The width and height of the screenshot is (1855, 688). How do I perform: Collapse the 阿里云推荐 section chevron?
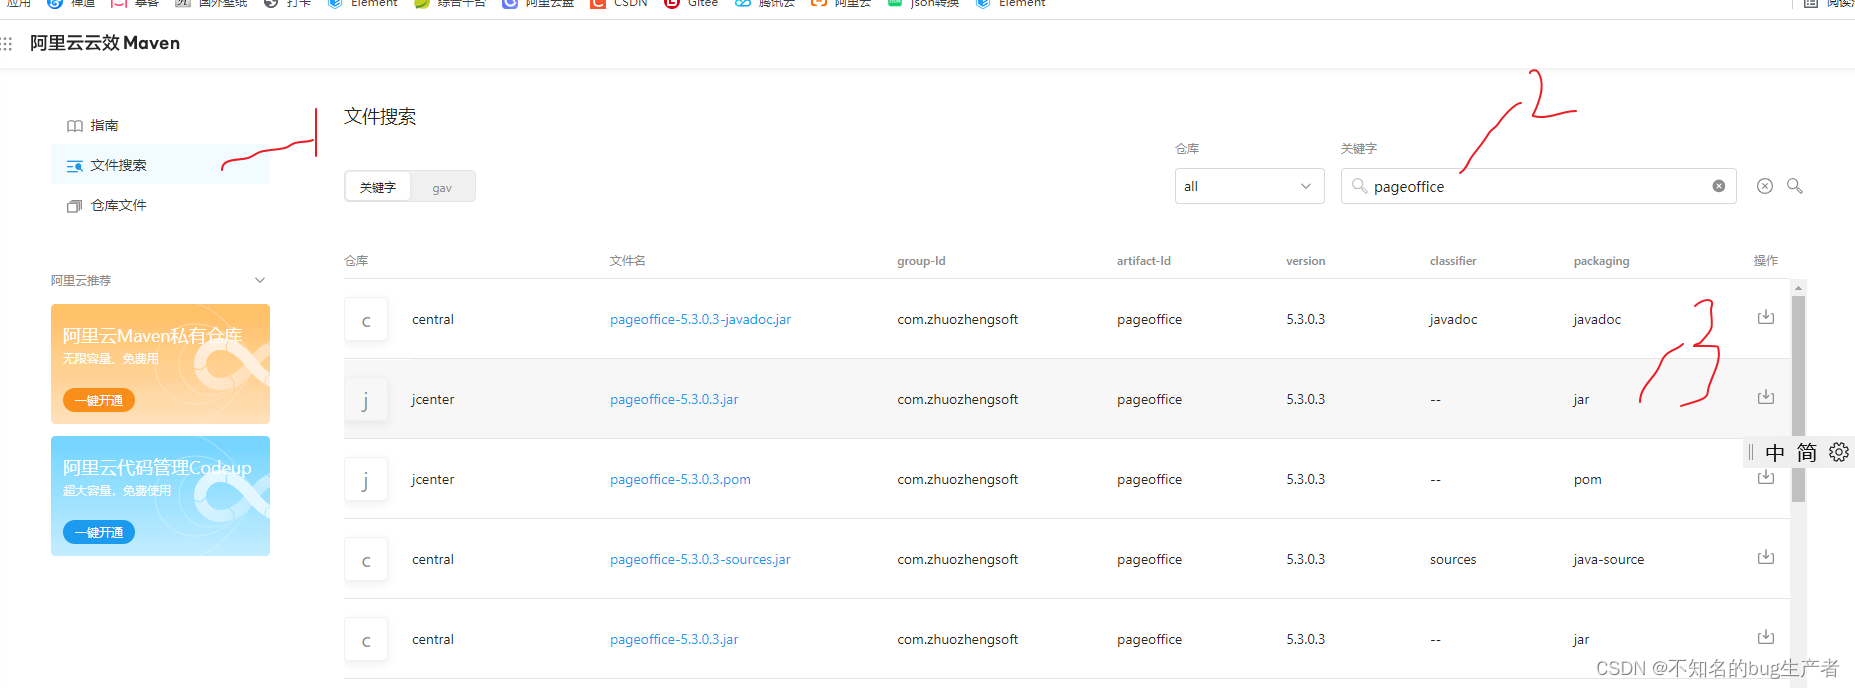tap(260, 281)
